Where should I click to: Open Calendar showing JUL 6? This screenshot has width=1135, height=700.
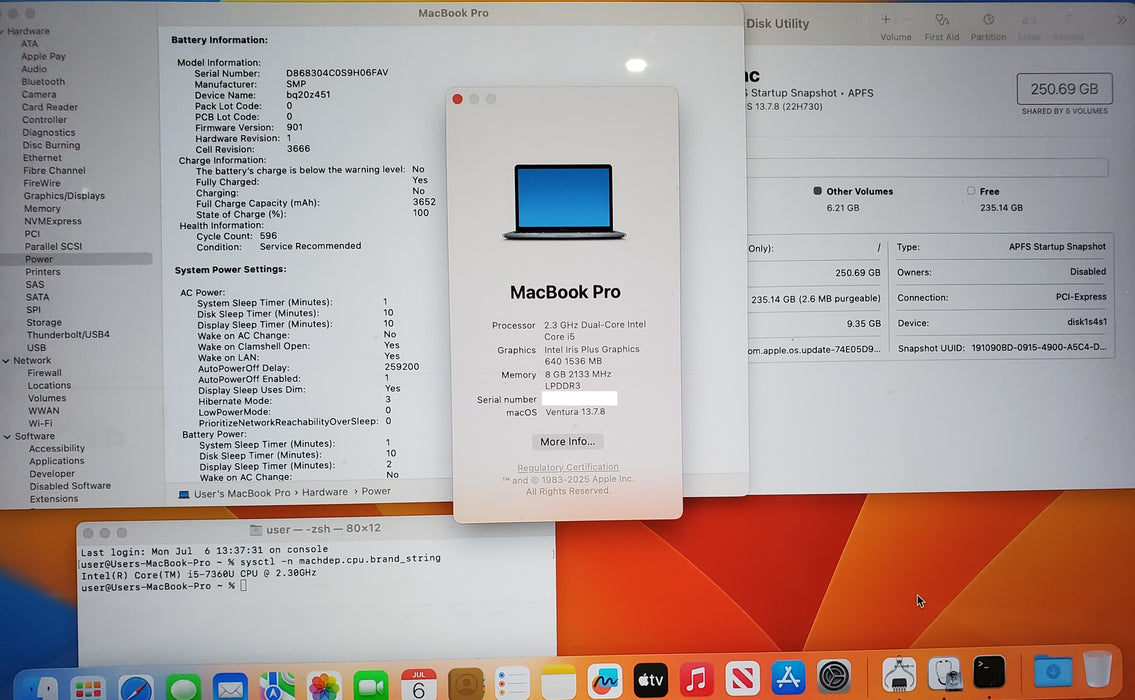[418, 684]
